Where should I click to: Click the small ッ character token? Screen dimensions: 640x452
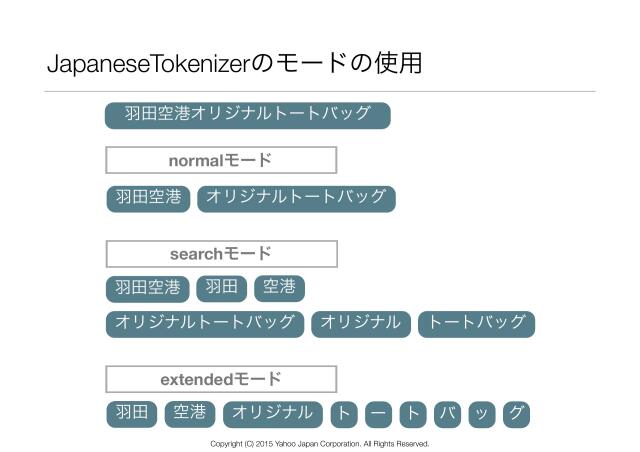pyautogui.click(x=481, y=414)
